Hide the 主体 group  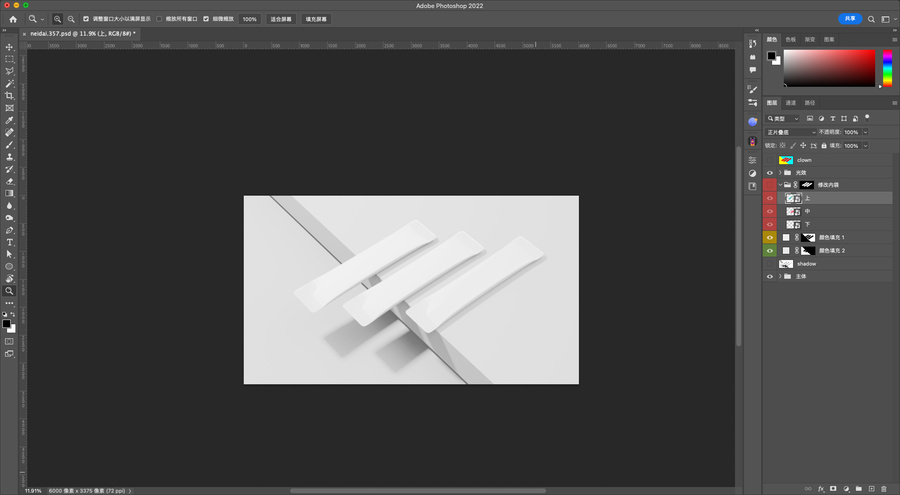[770, 276]
